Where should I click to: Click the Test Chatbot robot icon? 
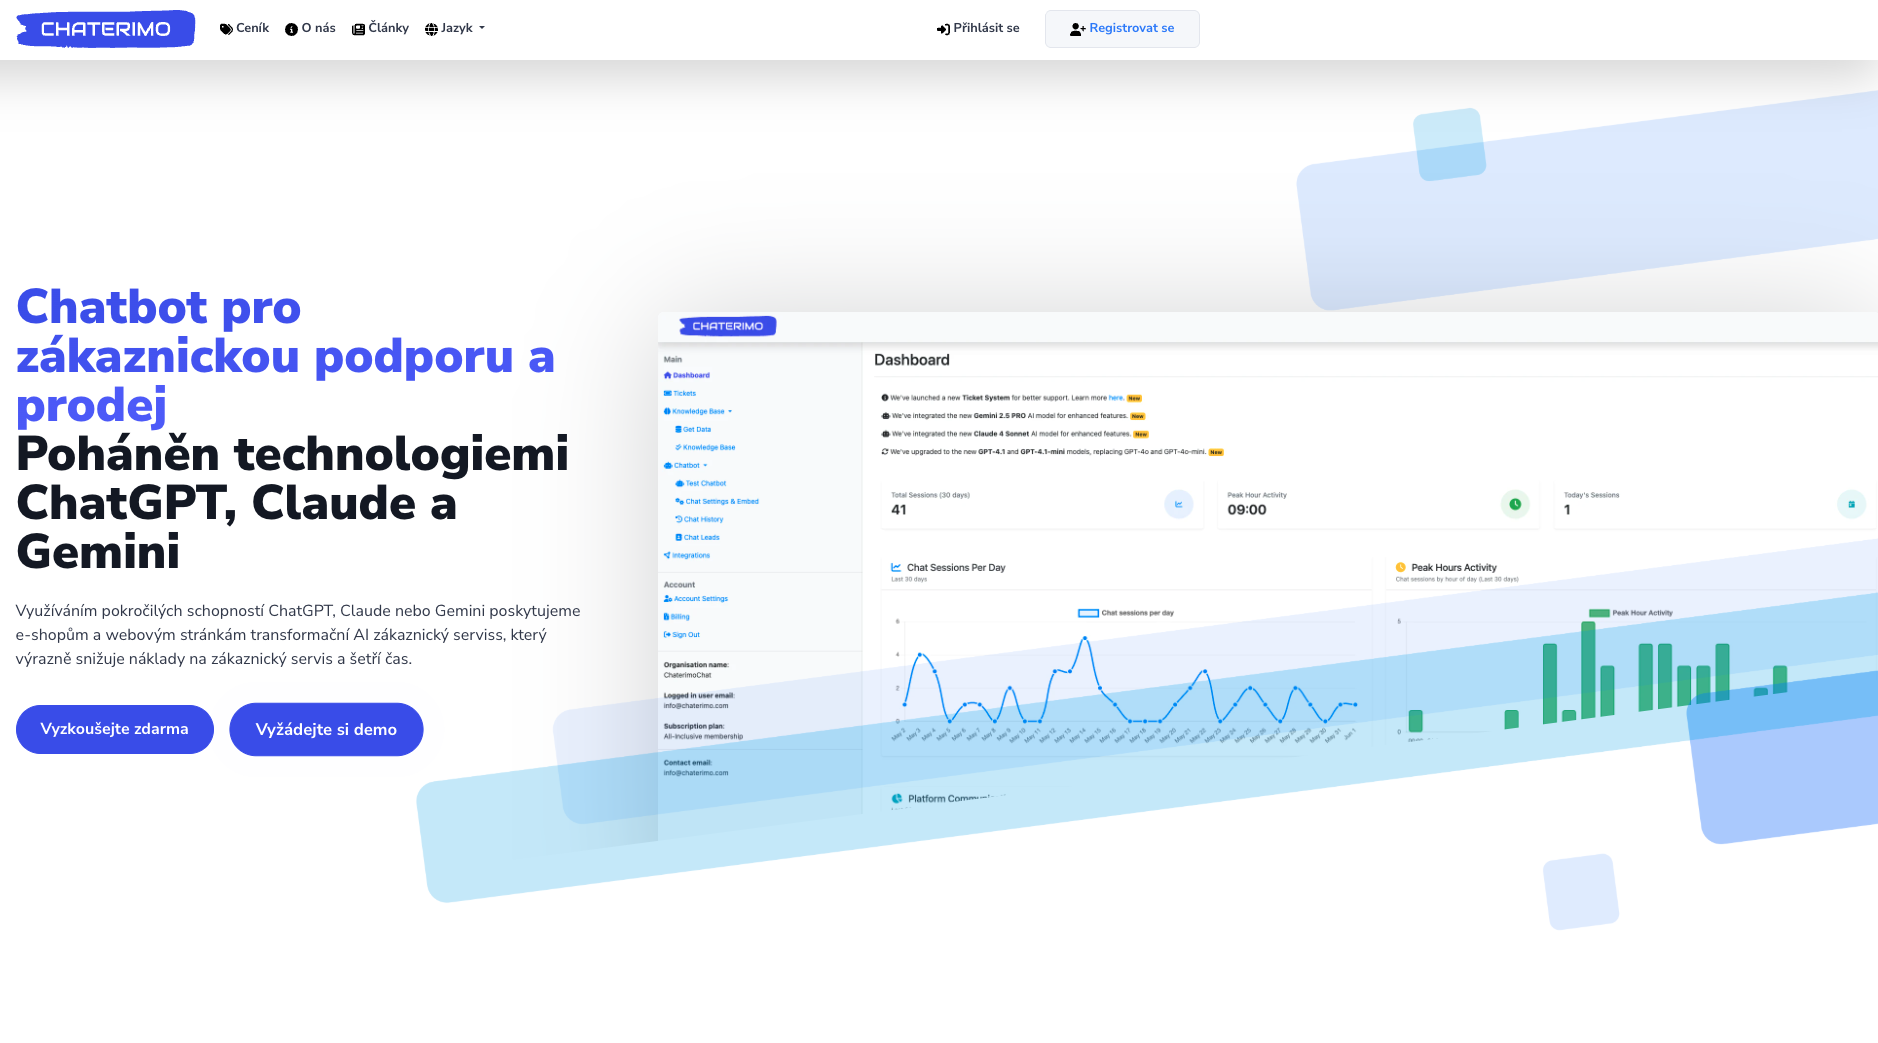click(679, 483)
